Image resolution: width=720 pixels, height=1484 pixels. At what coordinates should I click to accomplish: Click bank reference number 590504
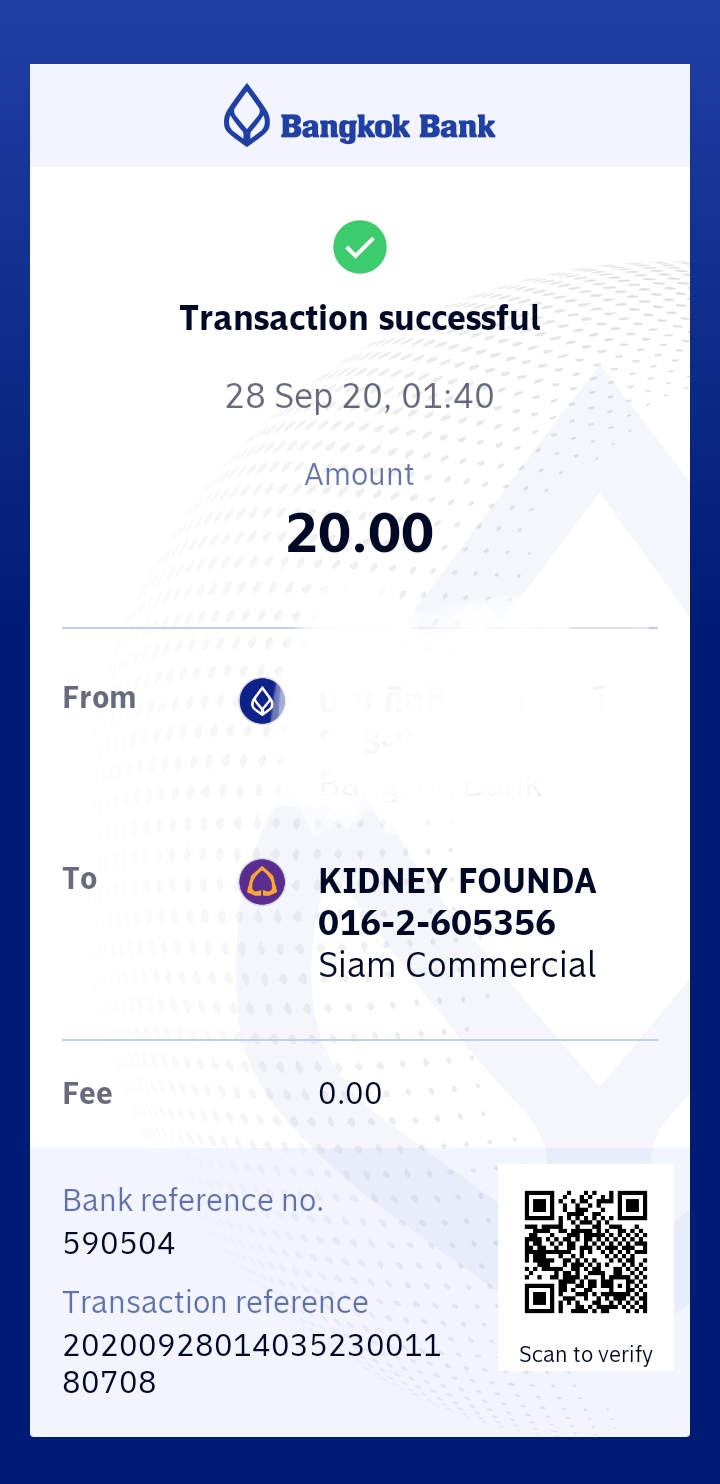[x=119, y=1244]
